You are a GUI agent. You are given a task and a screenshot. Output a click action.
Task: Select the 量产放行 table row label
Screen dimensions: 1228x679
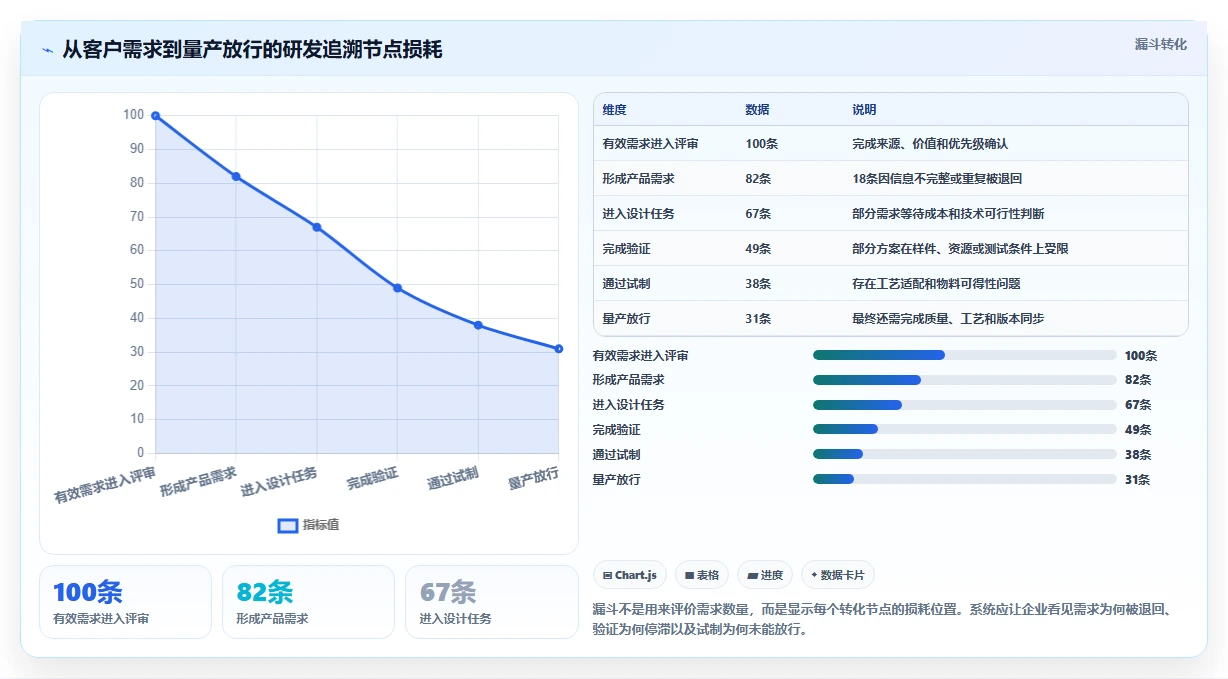[626, 319]
